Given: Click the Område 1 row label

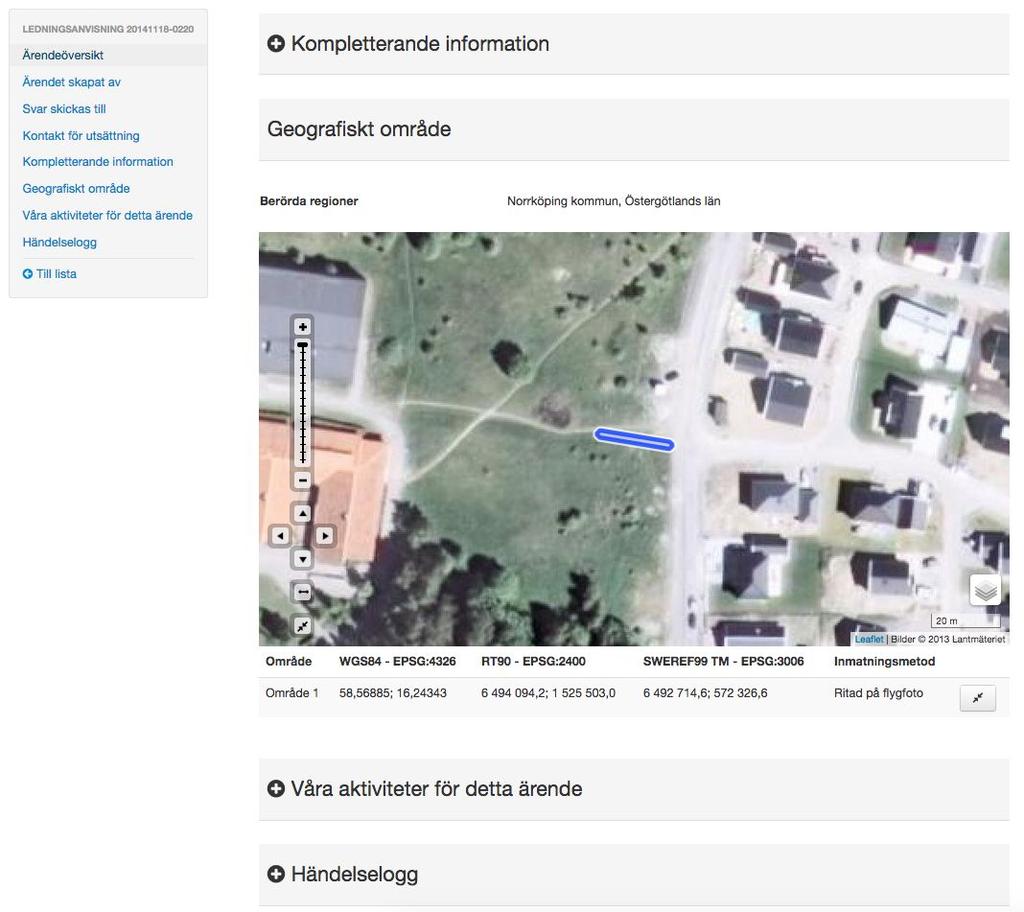Looking at the screenshot, I should click(x=292, y=692).
